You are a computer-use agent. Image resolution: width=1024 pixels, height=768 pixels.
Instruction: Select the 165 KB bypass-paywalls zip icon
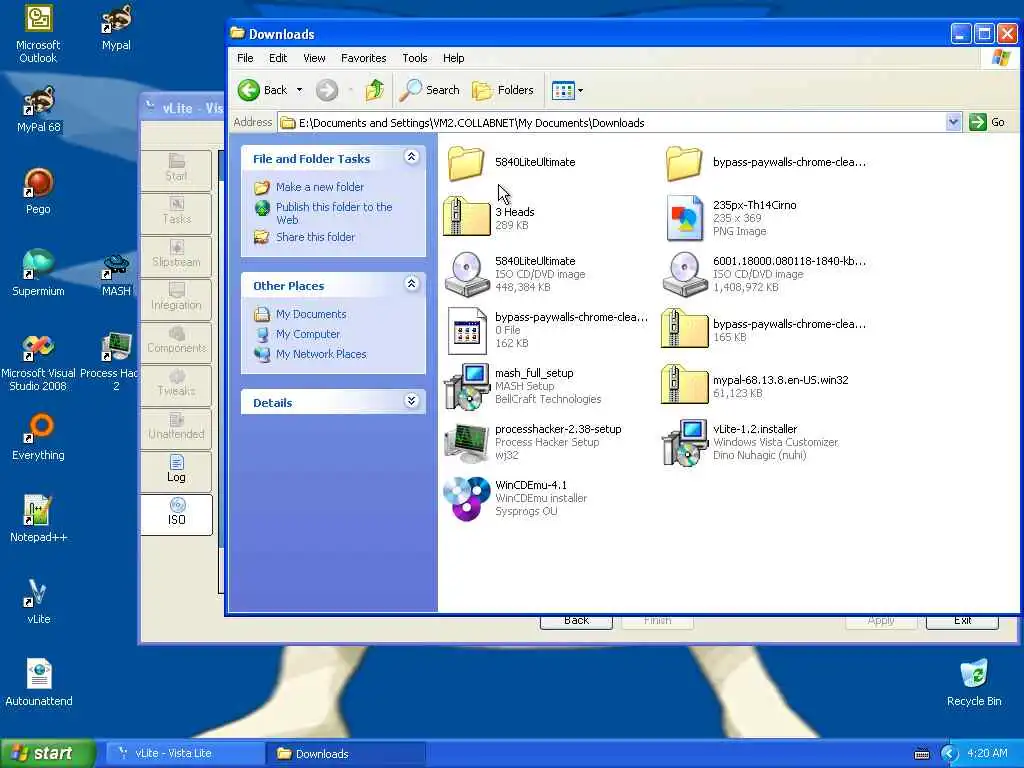[x=684, y=328]
